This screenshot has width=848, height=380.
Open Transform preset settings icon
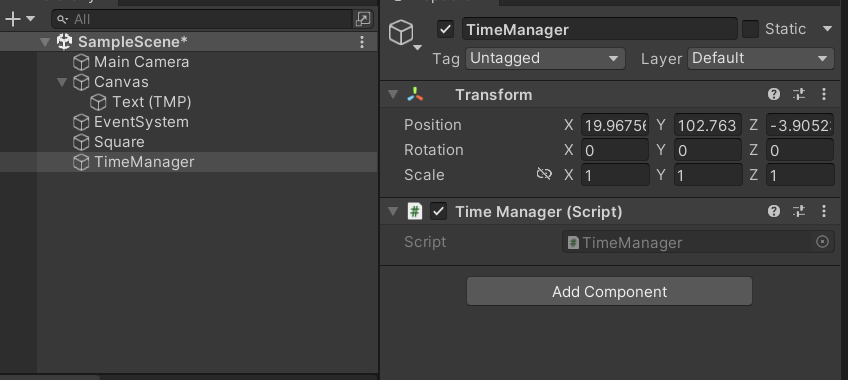tap(799, 95)
